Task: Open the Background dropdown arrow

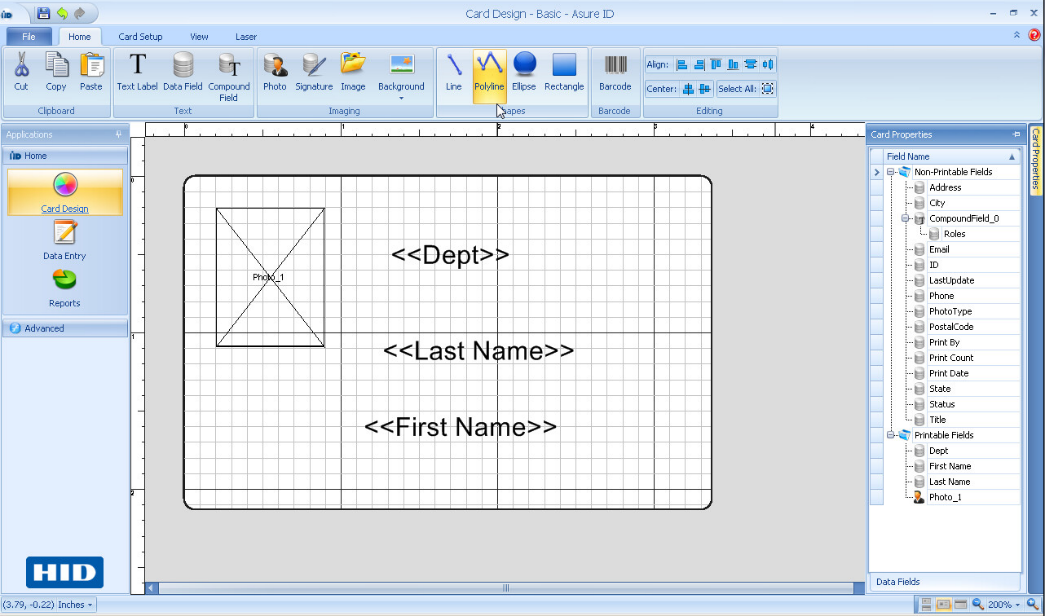Action: click(401, 98)
